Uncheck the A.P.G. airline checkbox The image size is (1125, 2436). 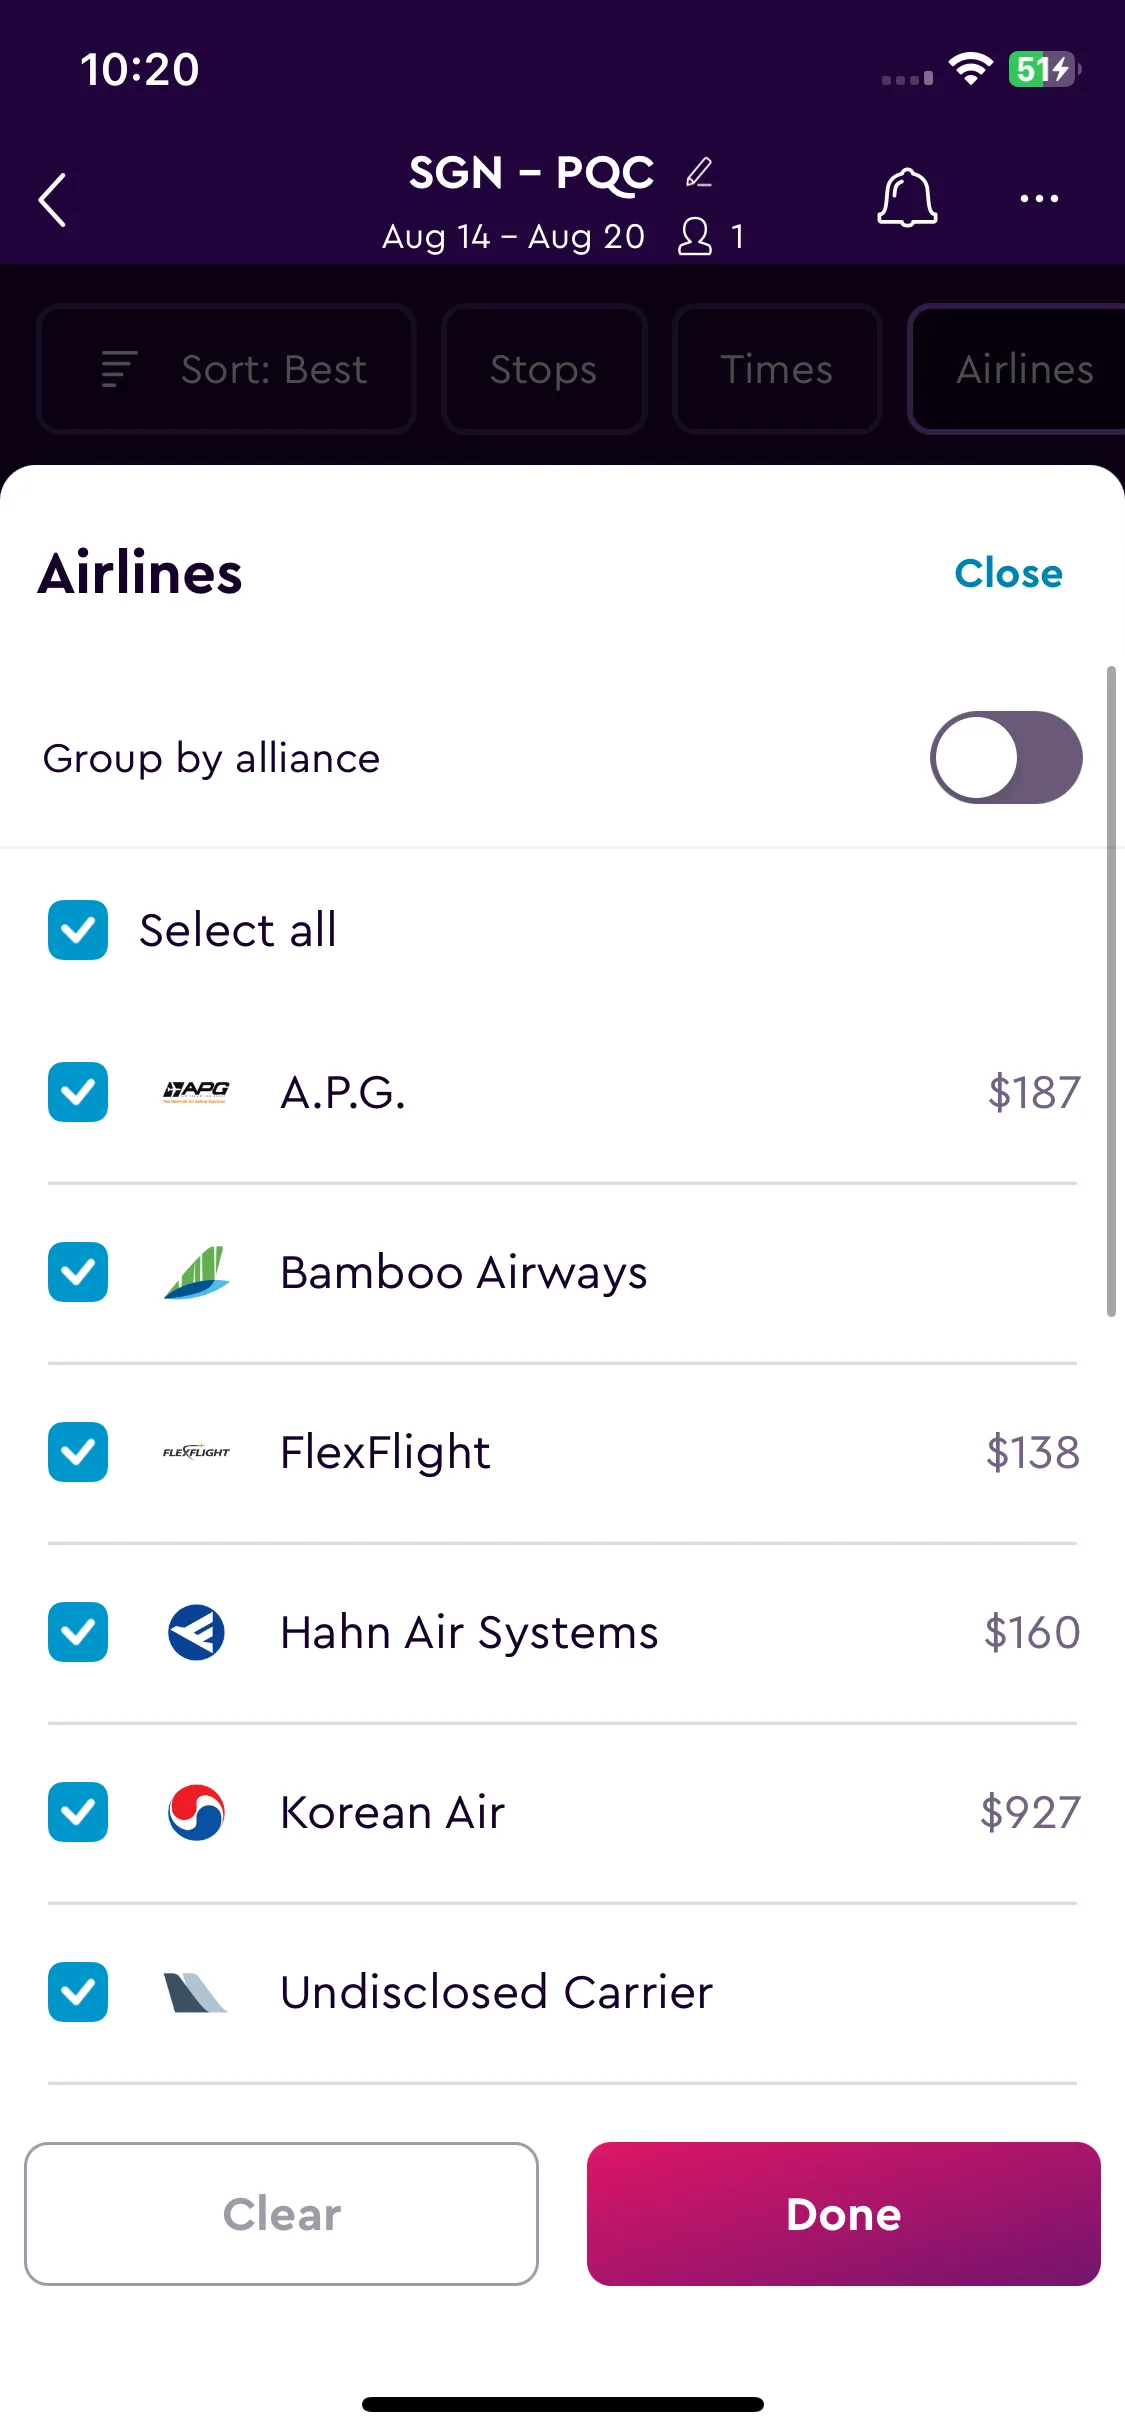click(x=78, y=1092)
